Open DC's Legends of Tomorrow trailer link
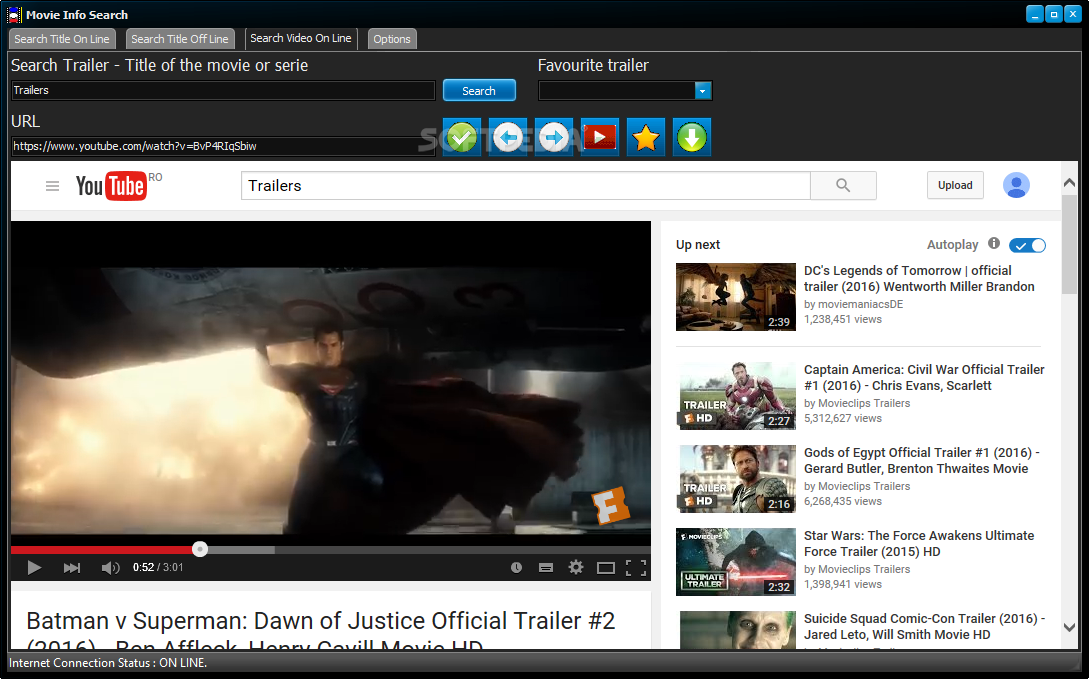This screenshot has width=1089, height=679. click(919, 278)
